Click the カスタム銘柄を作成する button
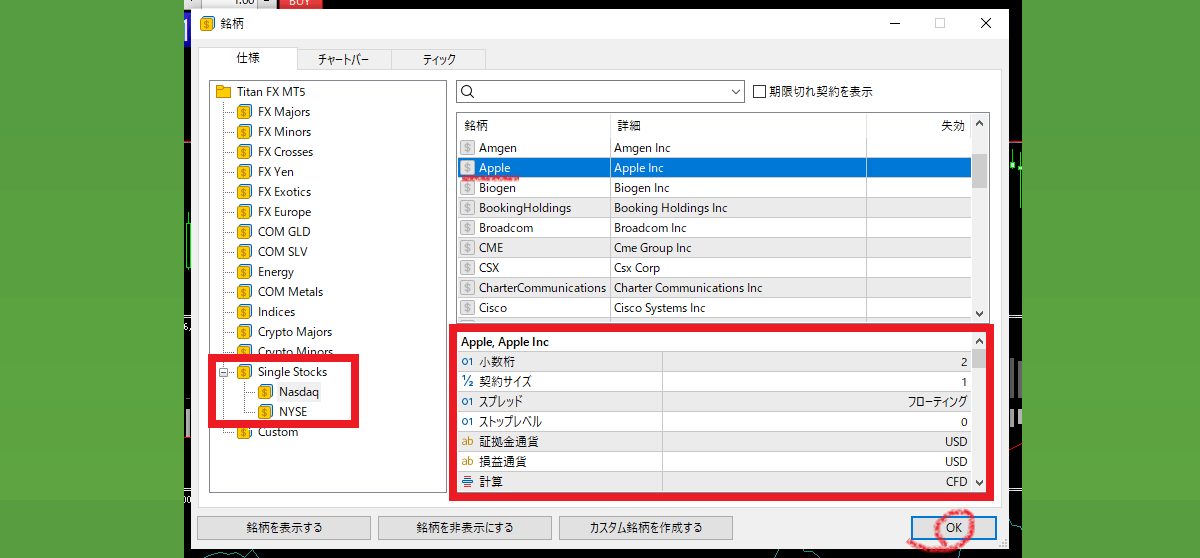1200x558 pixels. tap(646, 528)
